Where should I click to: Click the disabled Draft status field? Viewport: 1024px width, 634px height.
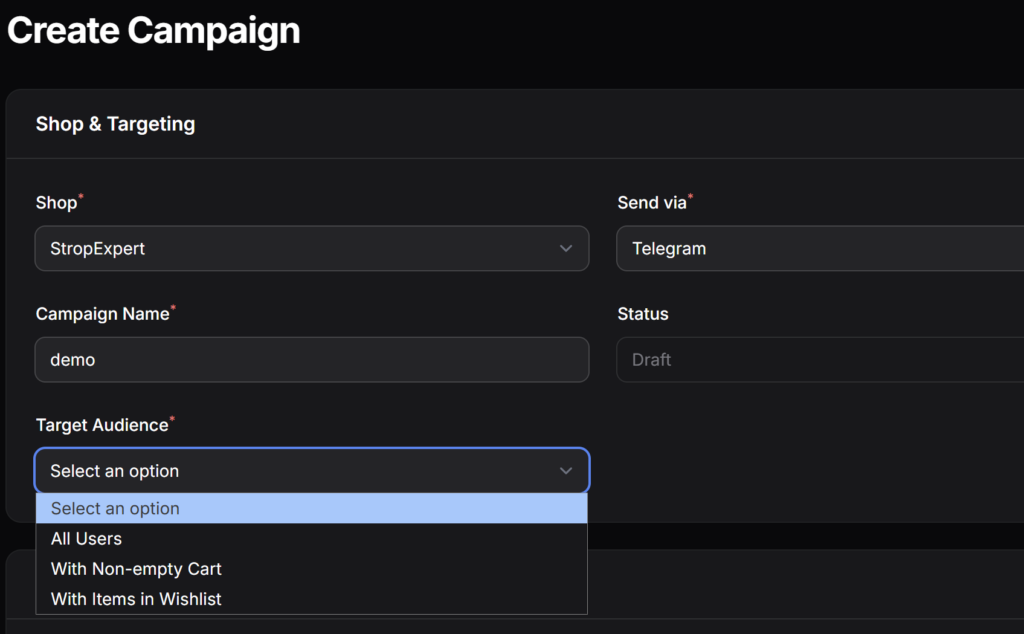(819, 359)
